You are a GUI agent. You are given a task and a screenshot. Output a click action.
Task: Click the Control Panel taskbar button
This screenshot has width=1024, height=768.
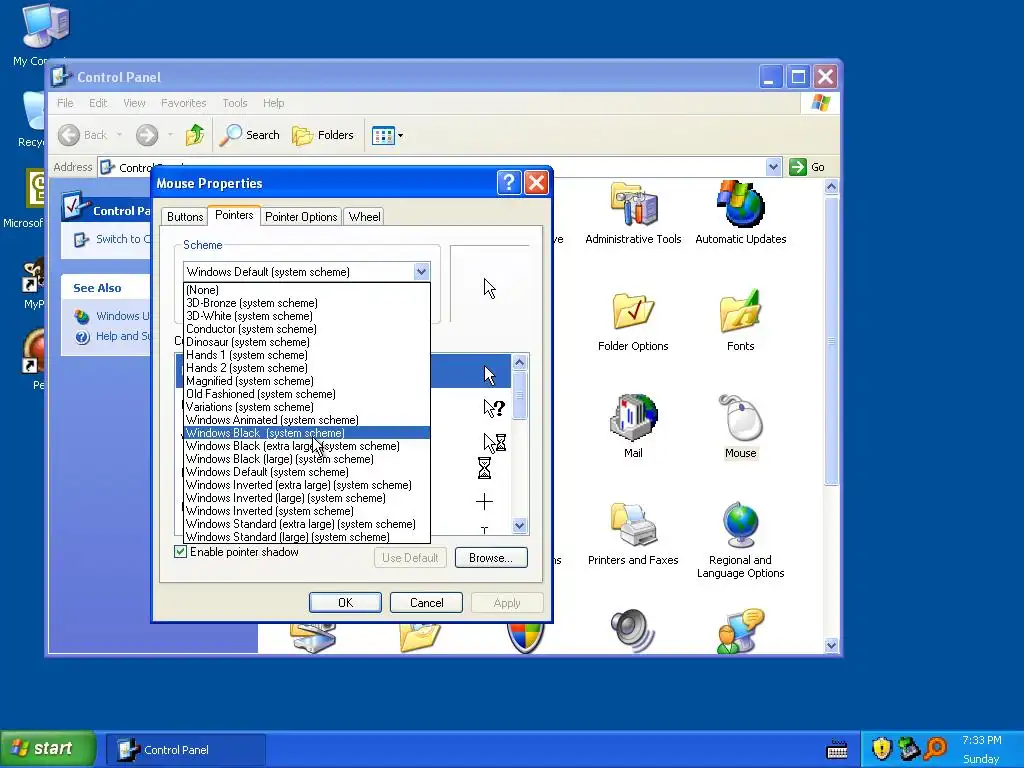click(185, 750)
